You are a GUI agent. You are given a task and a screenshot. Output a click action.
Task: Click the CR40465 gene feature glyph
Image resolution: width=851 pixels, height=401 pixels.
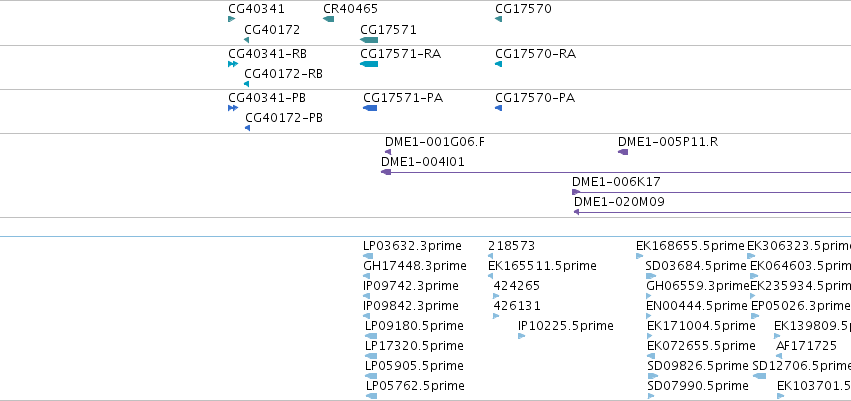coord(328,19)
